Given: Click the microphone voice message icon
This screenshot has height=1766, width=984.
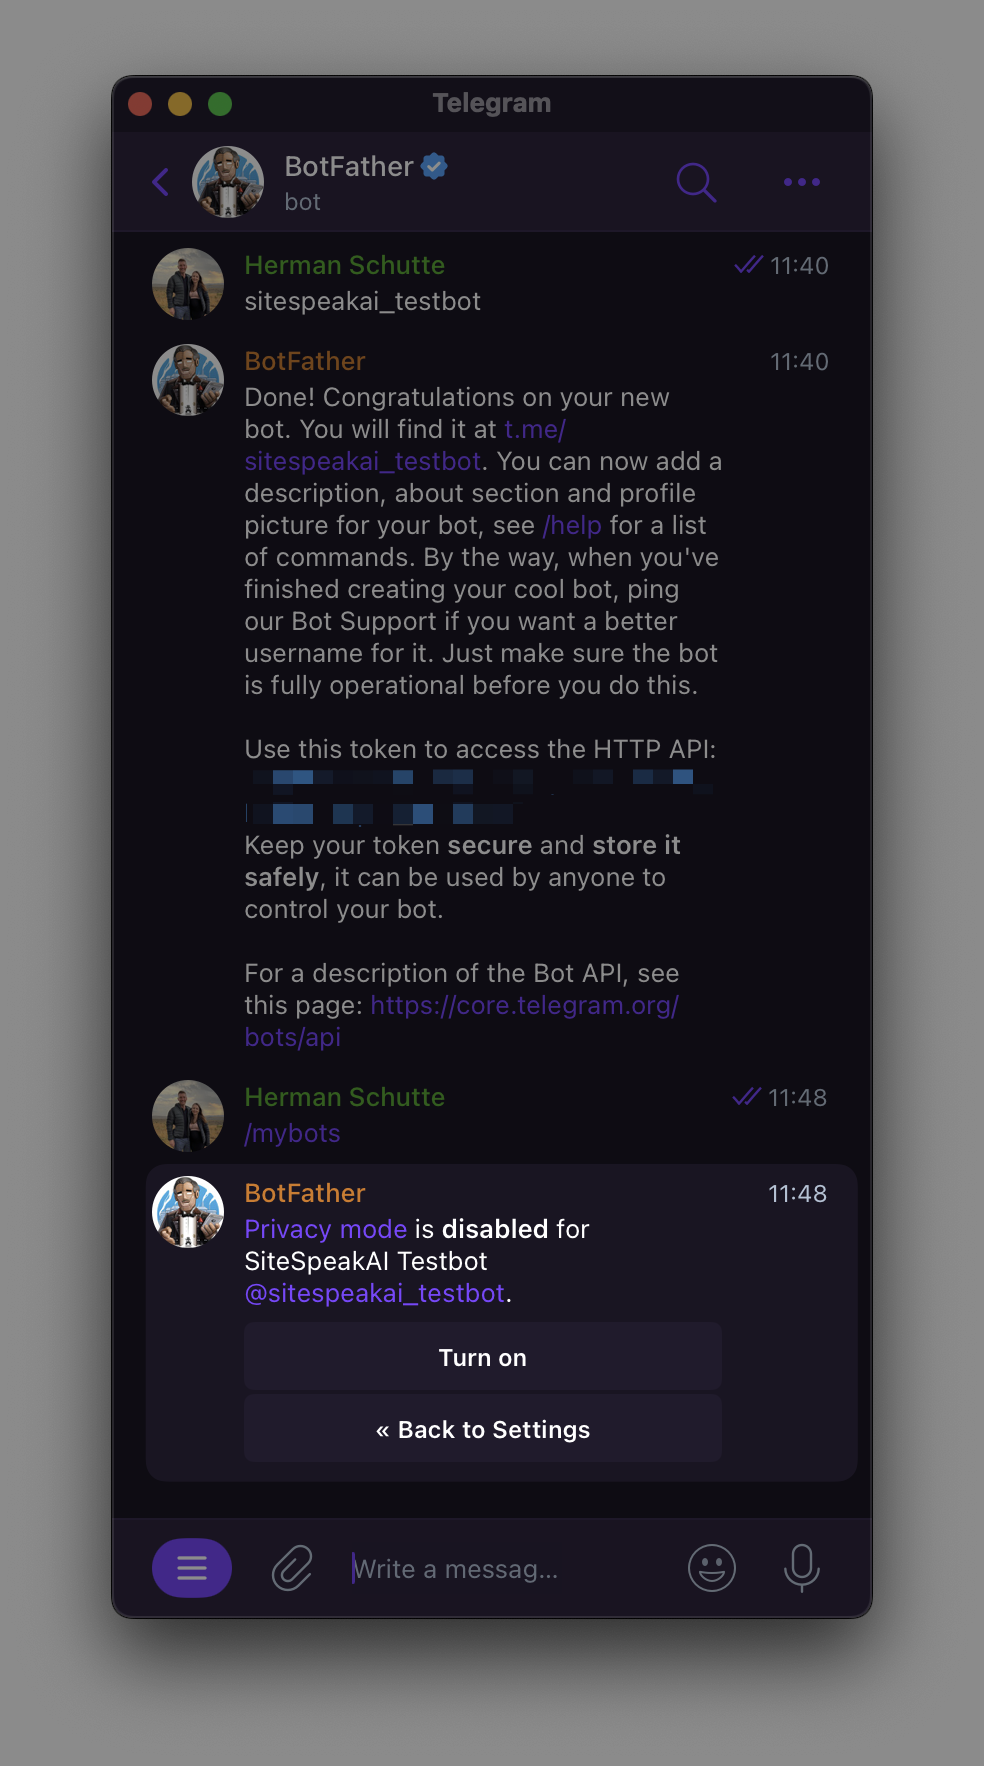Looking at the screenshot, I should pos(802,1567).
